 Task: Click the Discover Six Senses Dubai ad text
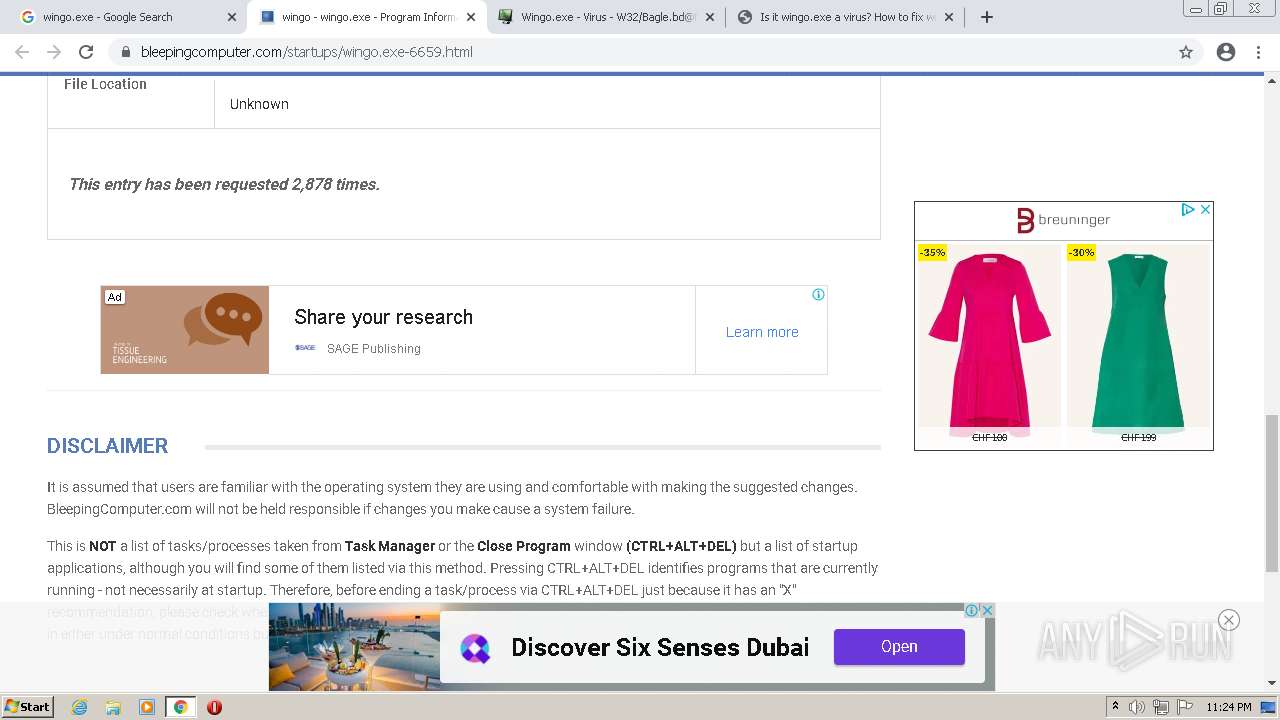tap(660, 648)
